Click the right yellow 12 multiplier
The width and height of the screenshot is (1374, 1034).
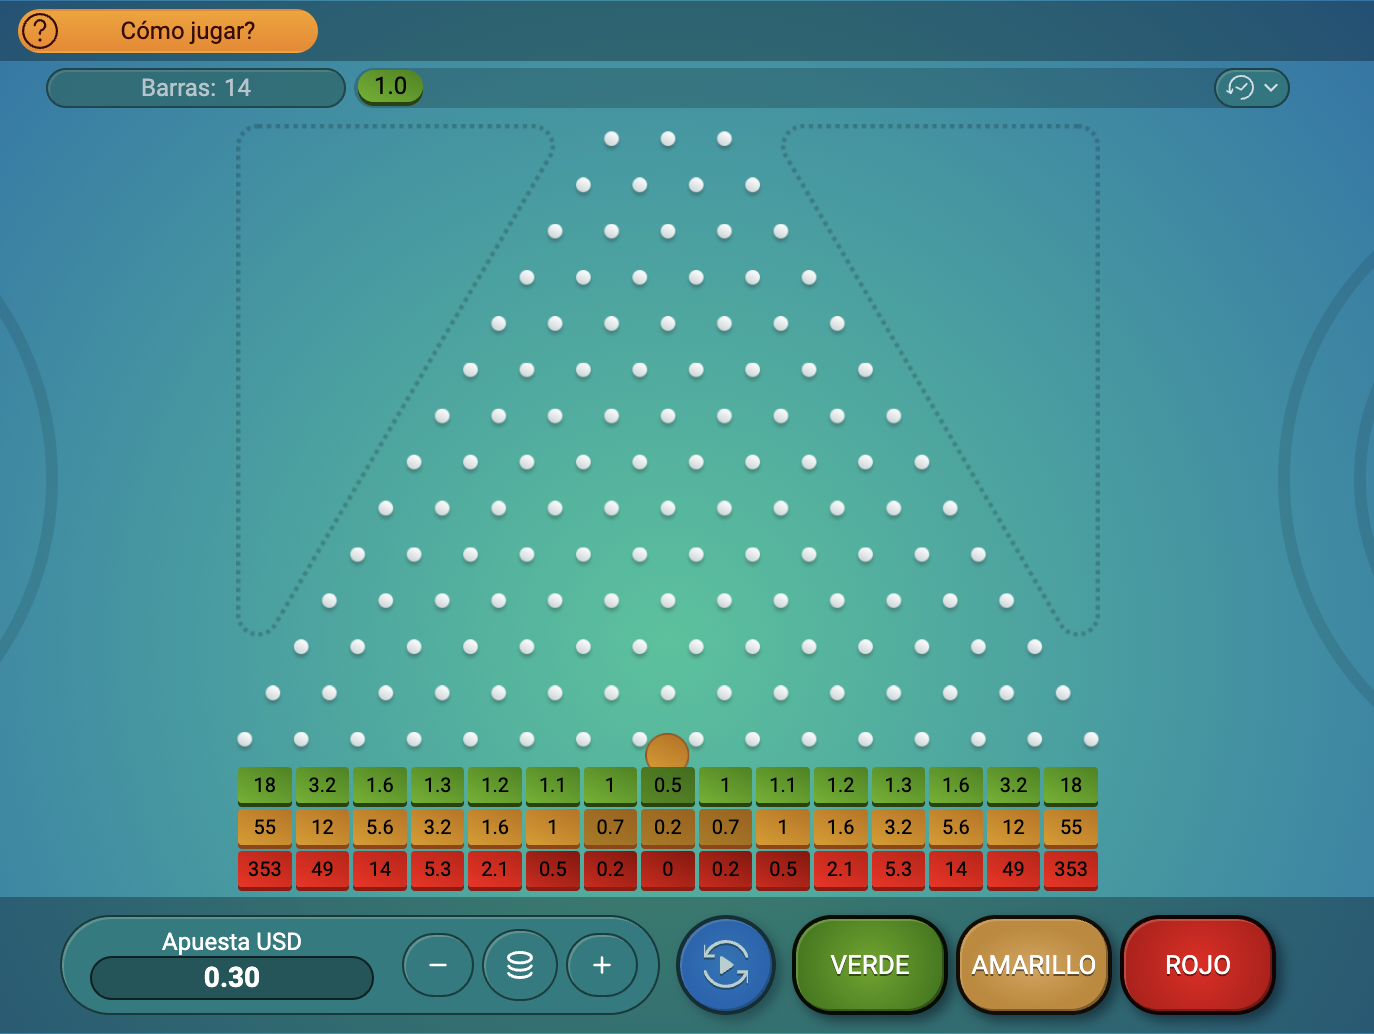click(1013, 828)
